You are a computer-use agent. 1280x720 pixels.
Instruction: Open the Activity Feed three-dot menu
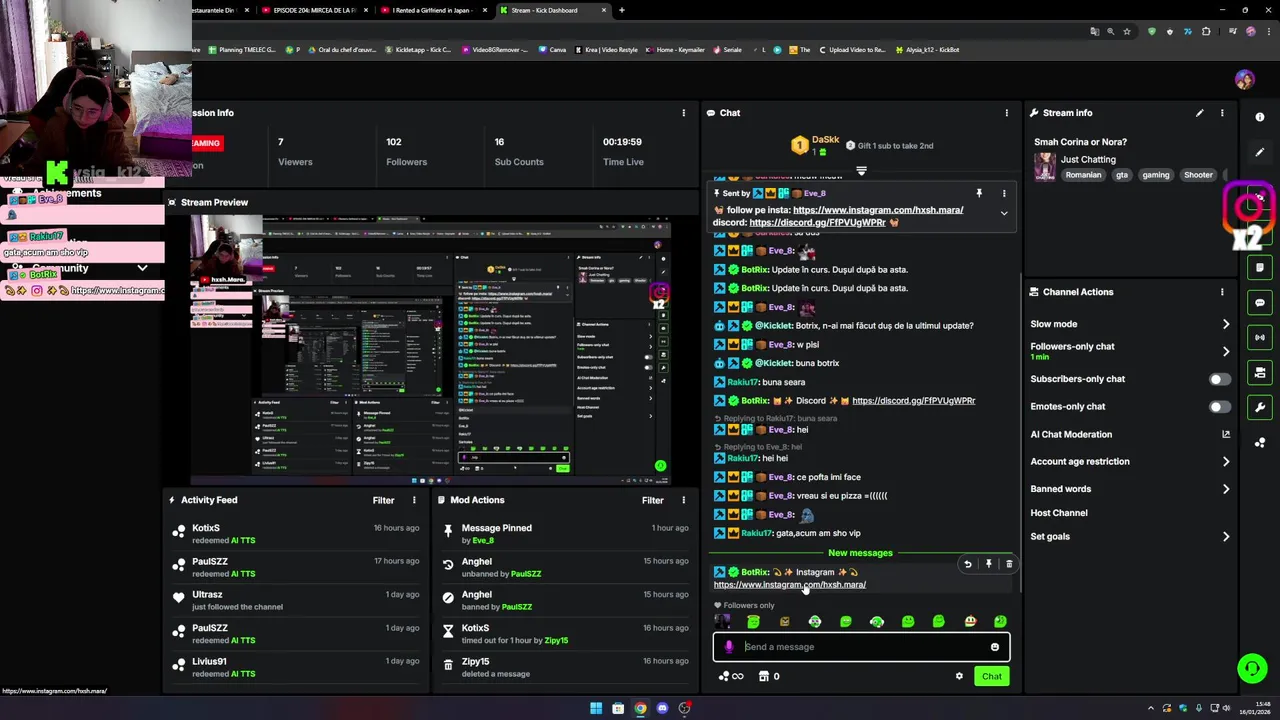pyautogui.click(x=414, y=500)
